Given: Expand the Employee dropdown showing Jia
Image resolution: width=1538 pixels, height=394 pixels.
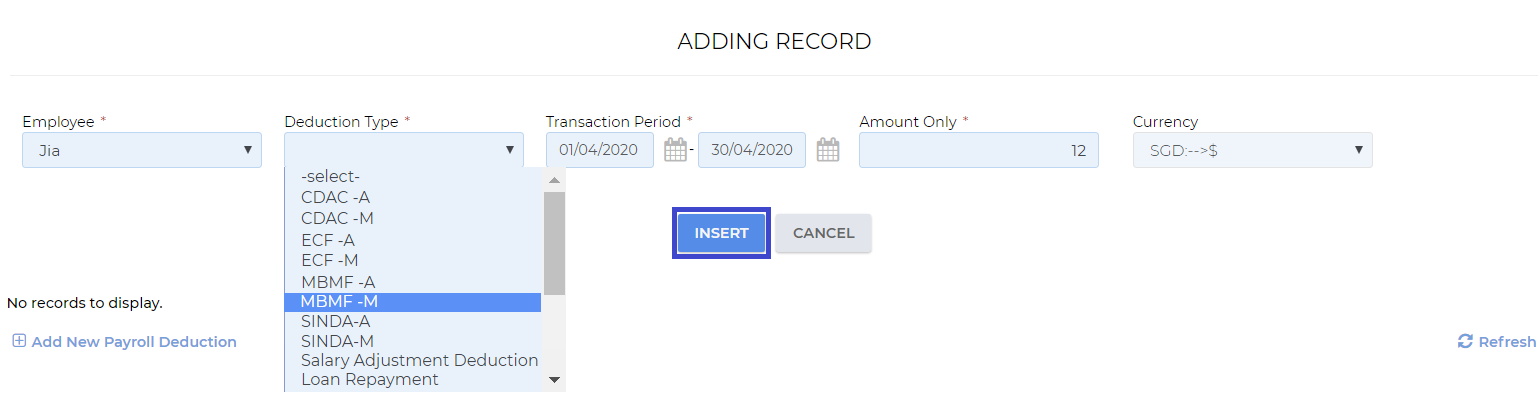Looking at the screenshot, I should (142, 150).
